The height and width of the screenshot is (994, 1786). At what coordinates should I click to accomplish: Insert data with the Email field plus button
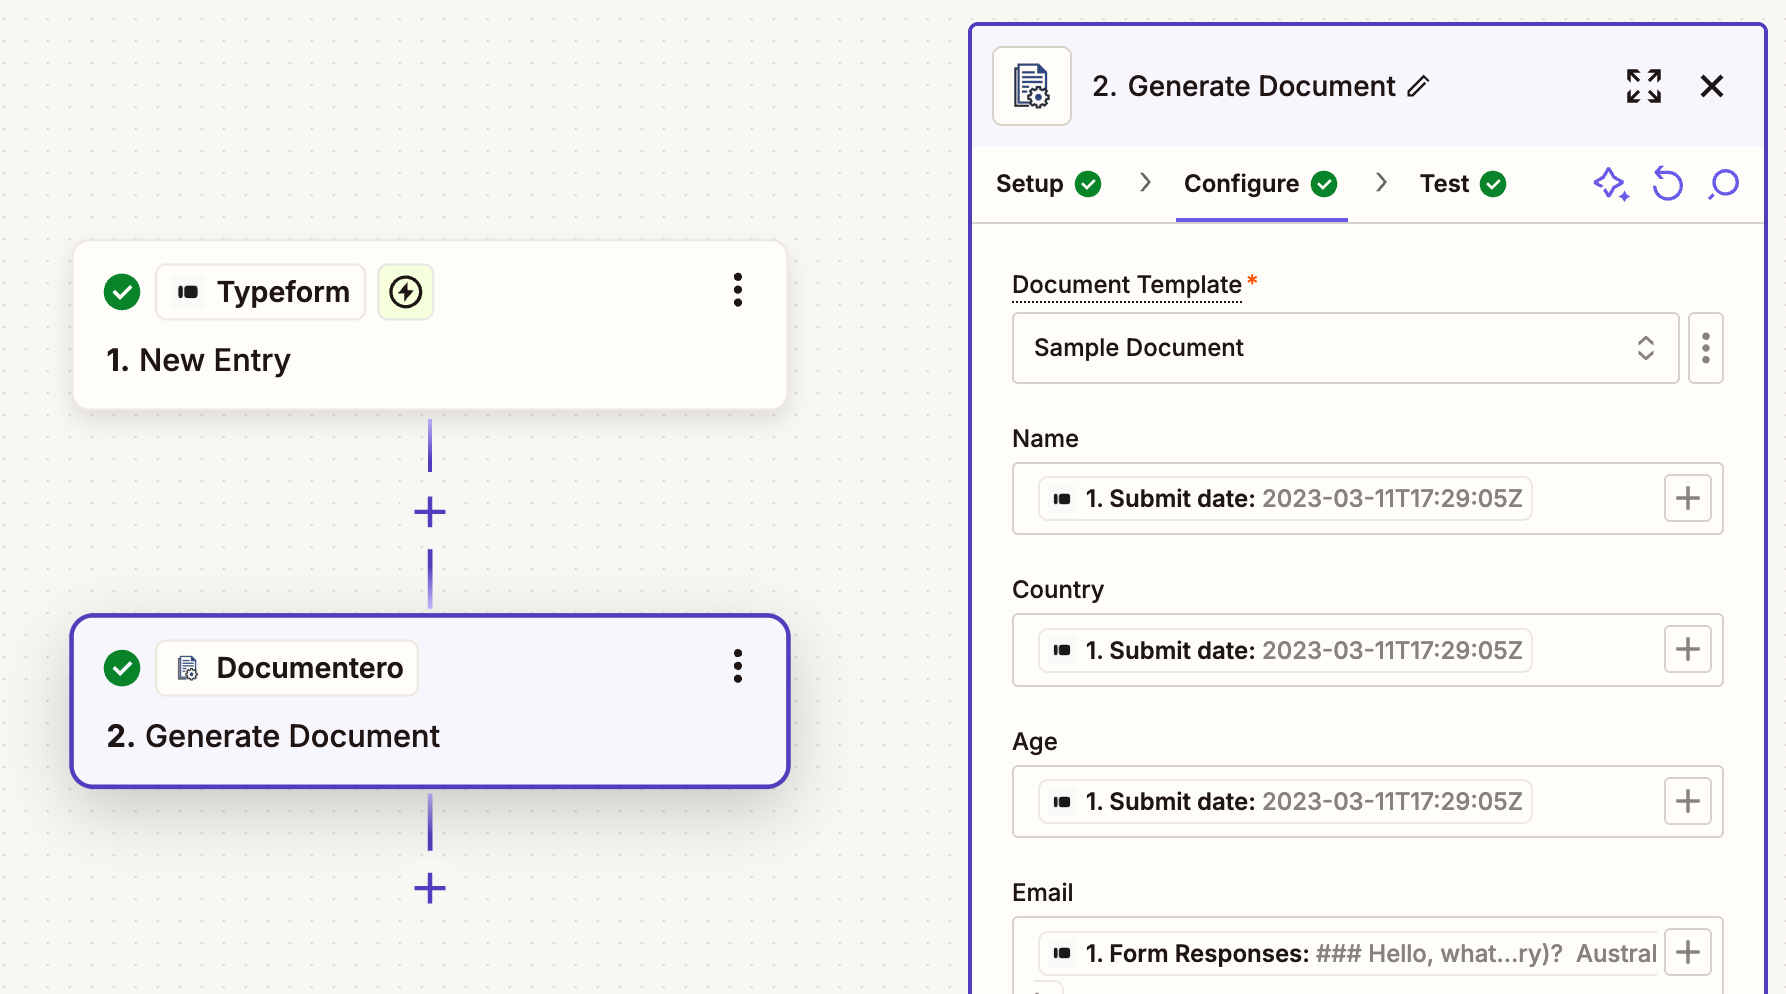click(x=1688, y=952)
